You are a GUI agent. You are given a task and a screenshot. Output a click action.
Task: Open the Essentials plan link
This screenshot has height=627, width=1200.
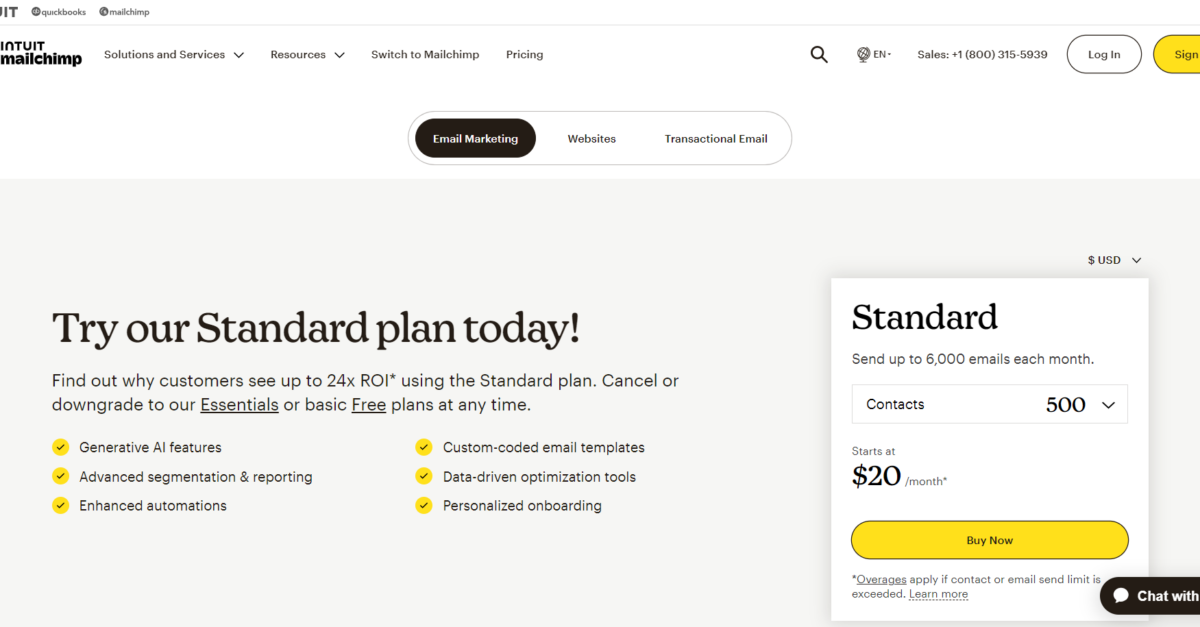239,404
